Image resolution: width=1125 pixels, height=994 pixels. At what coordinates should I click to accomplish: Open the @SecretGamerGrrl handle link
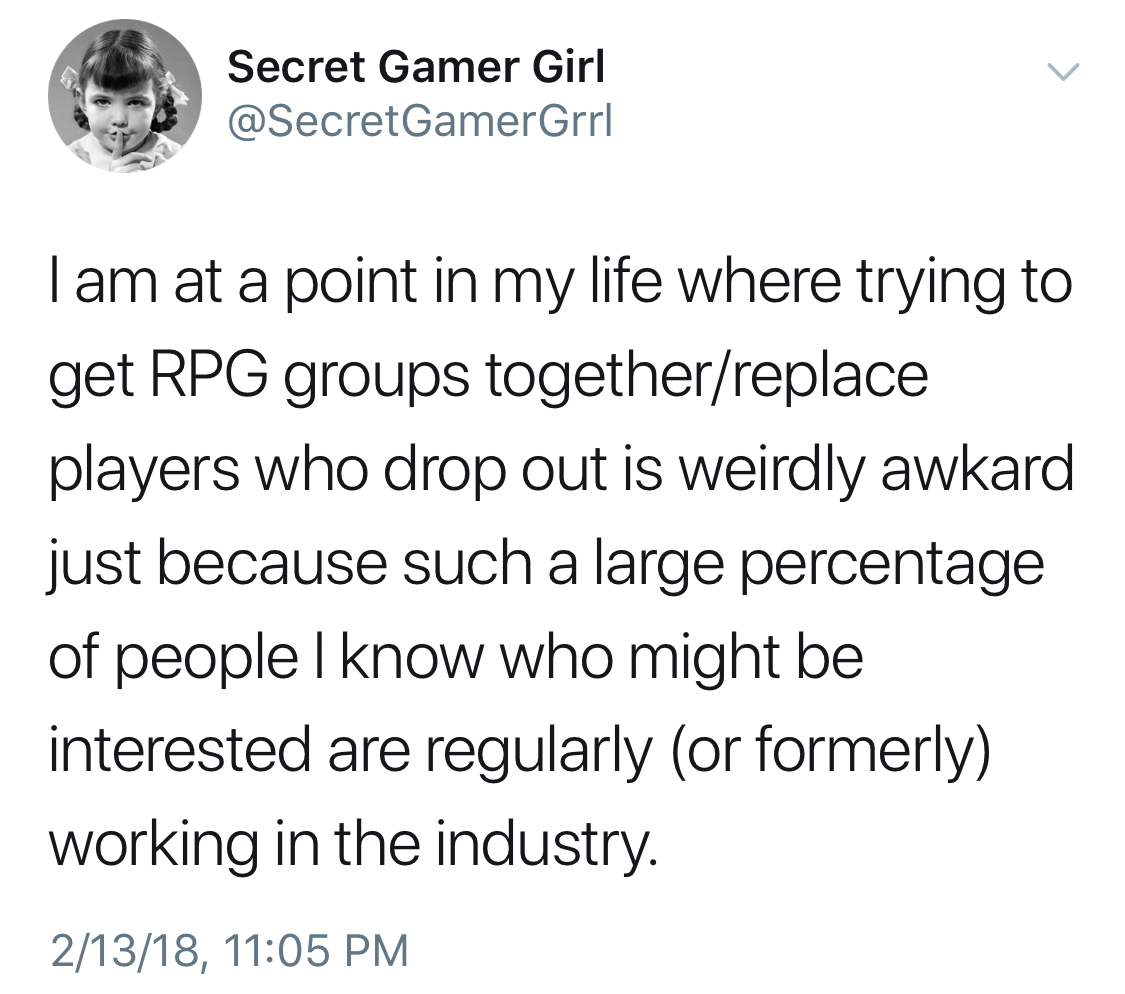[420, 121]
